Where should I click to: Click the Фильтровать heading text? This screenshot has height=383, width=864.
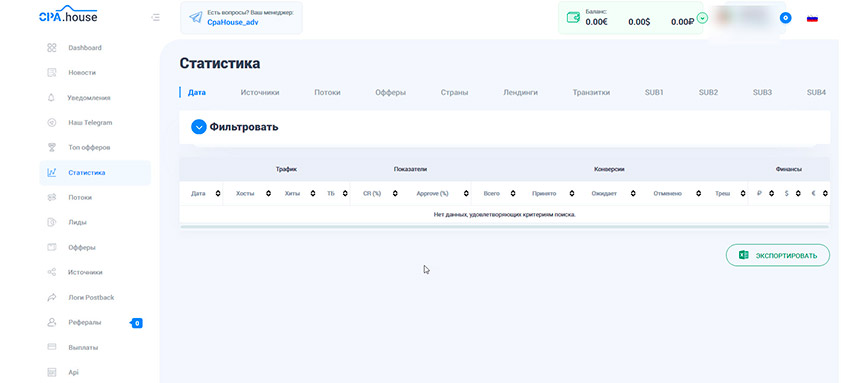(x=244, y=127)
